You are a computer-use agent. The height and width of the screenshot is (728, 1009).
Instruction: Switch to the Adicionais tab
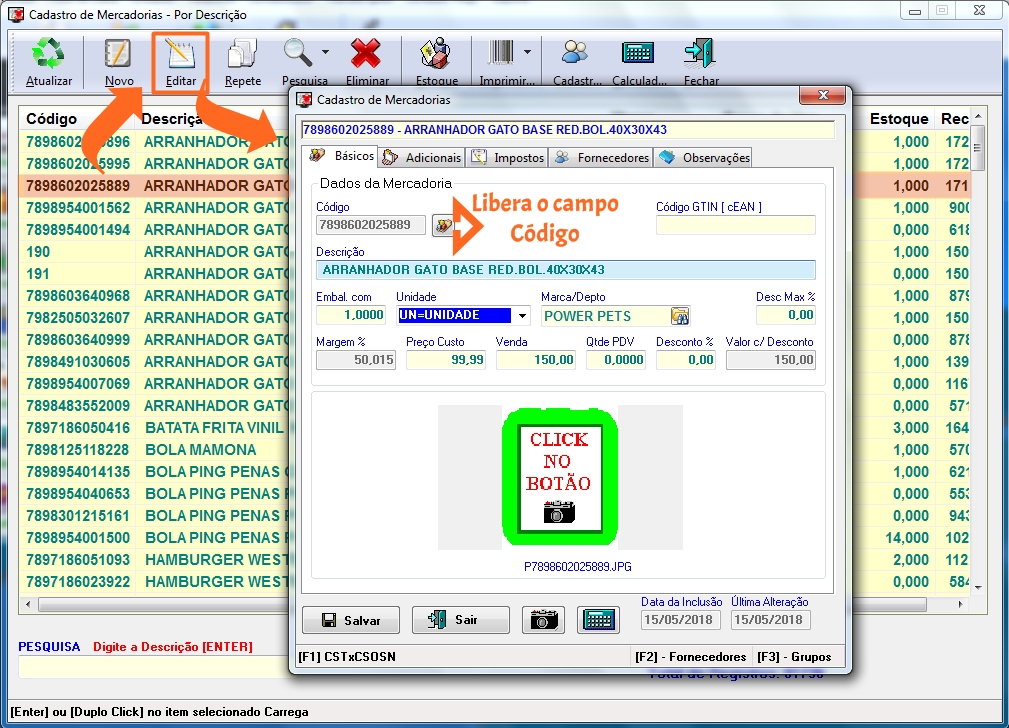coord(422,158)
